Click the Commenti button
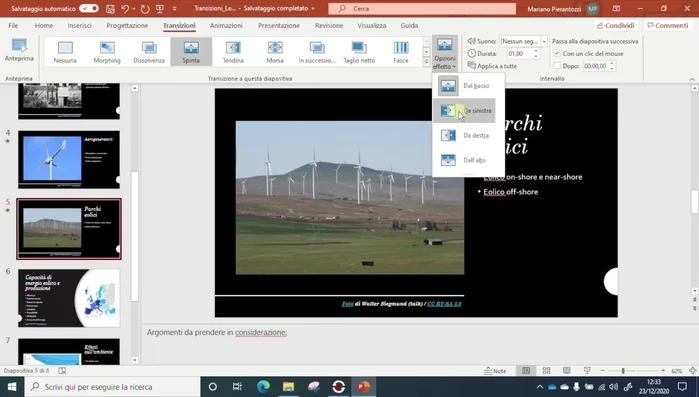The image size is (699, 397). pyautogui.click(x=668, y=25)
